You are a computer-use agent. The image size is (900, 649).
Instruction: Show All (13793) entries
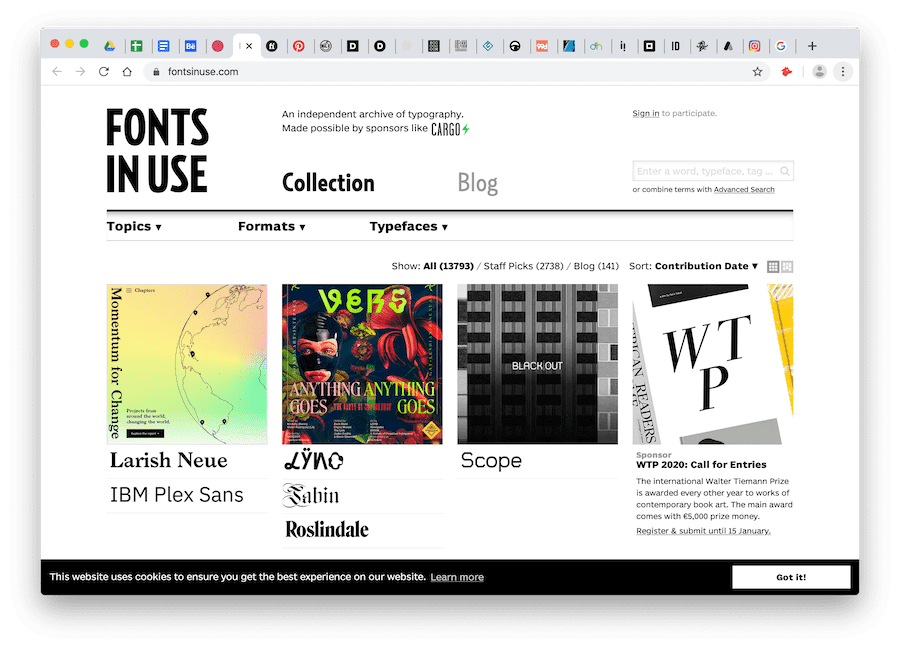(x=448, y=266)
